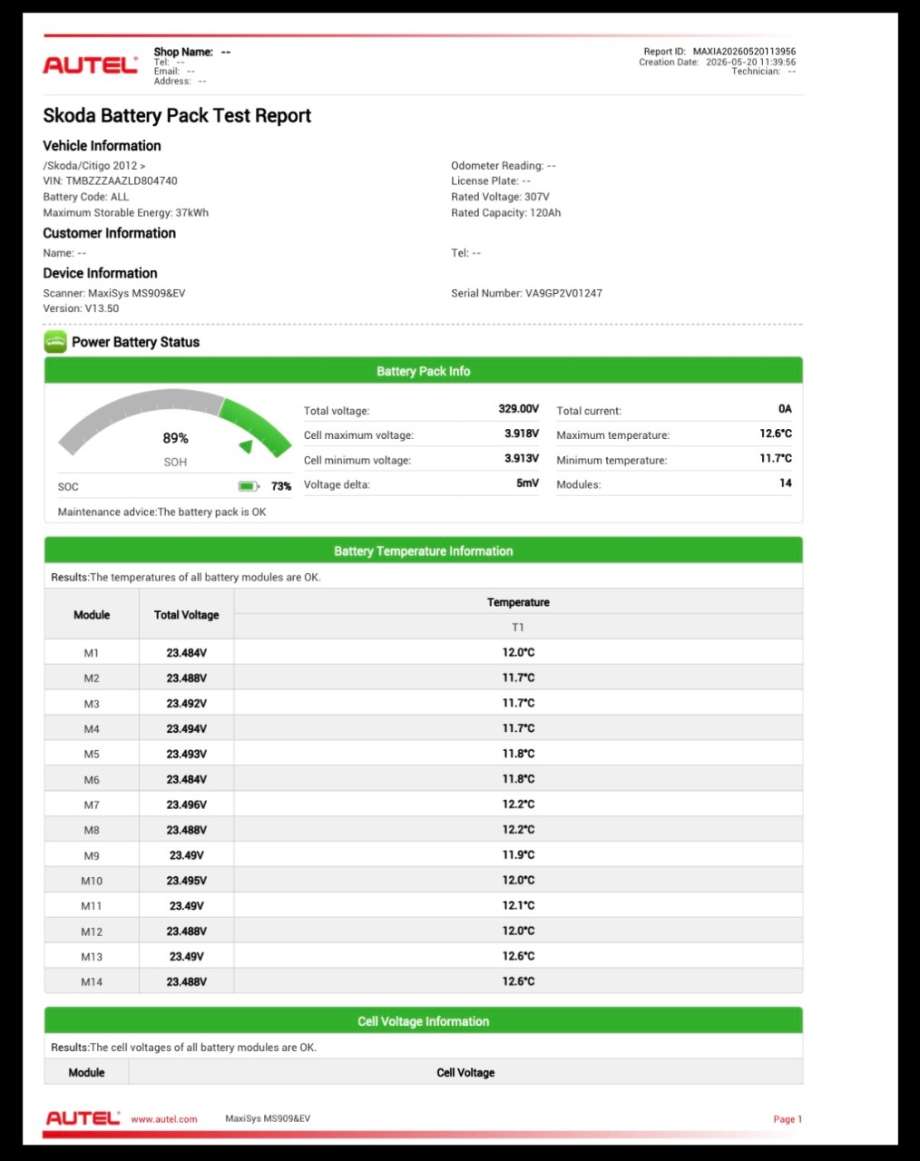
Task: Click the T1 temperature sub-header
Action: coord(518,627)
